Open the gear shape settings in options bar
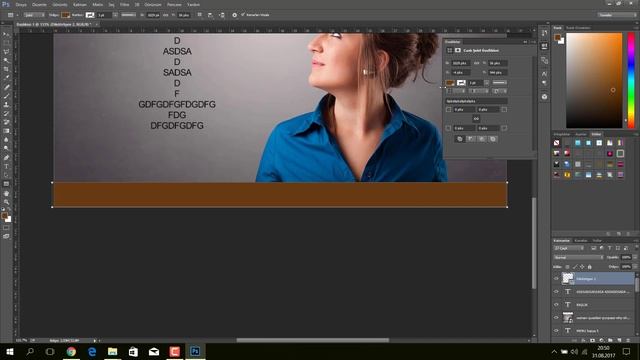Viewport: 640px width, 360px height. tap(235, 15)
